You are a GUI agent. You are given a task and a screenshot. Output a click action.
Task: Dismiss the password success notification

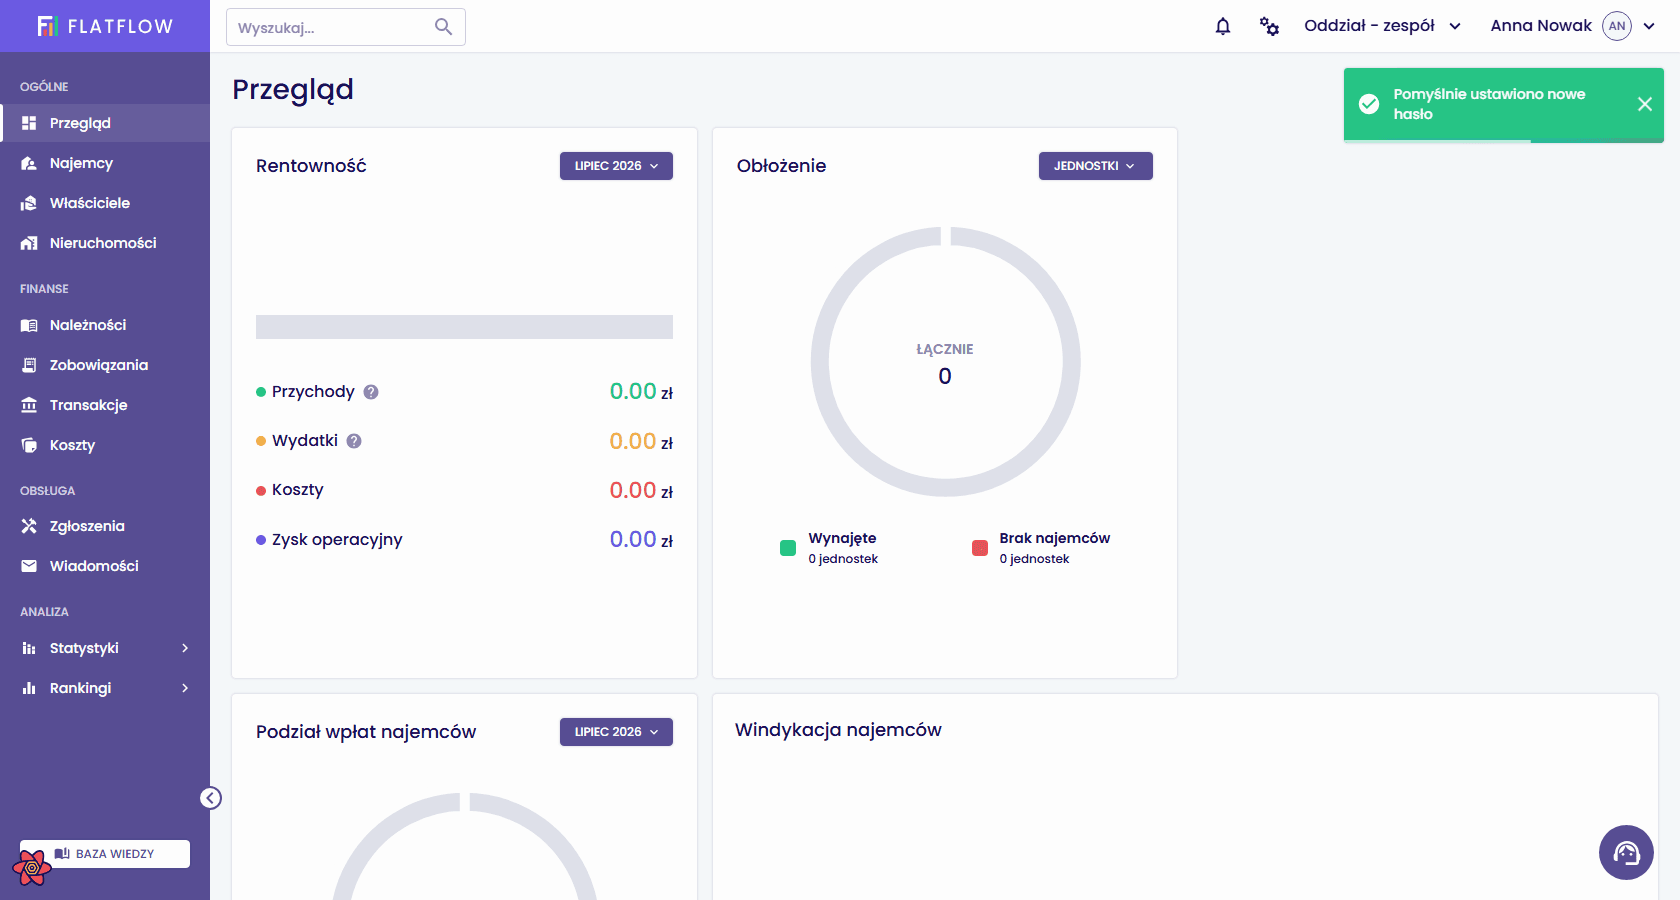point(1644,104)
